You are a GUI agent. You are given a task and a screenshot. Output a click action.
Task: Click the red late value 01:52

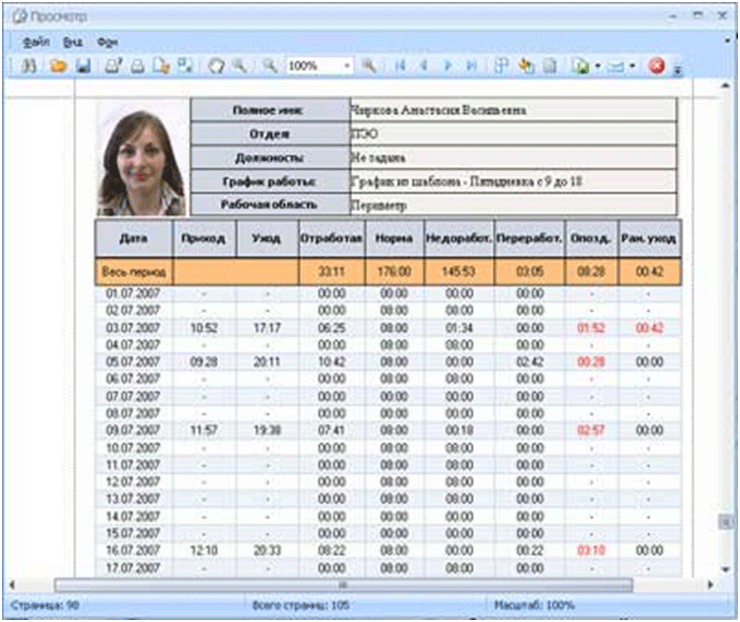pos(591,328)
